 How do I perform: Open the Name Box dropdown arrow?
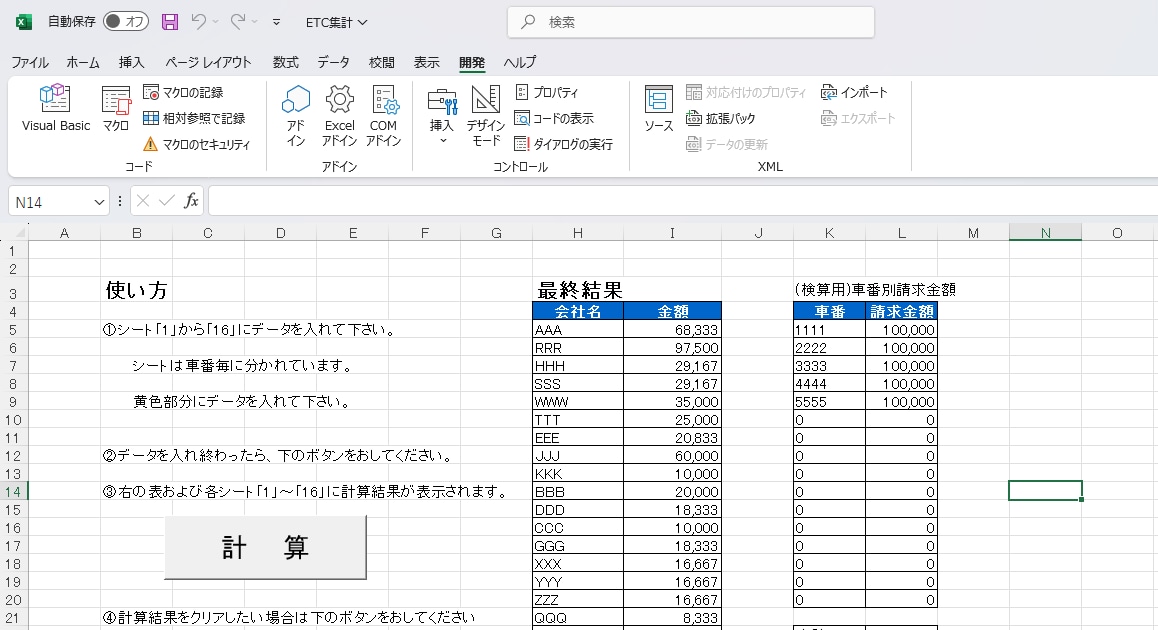point(99,202)
